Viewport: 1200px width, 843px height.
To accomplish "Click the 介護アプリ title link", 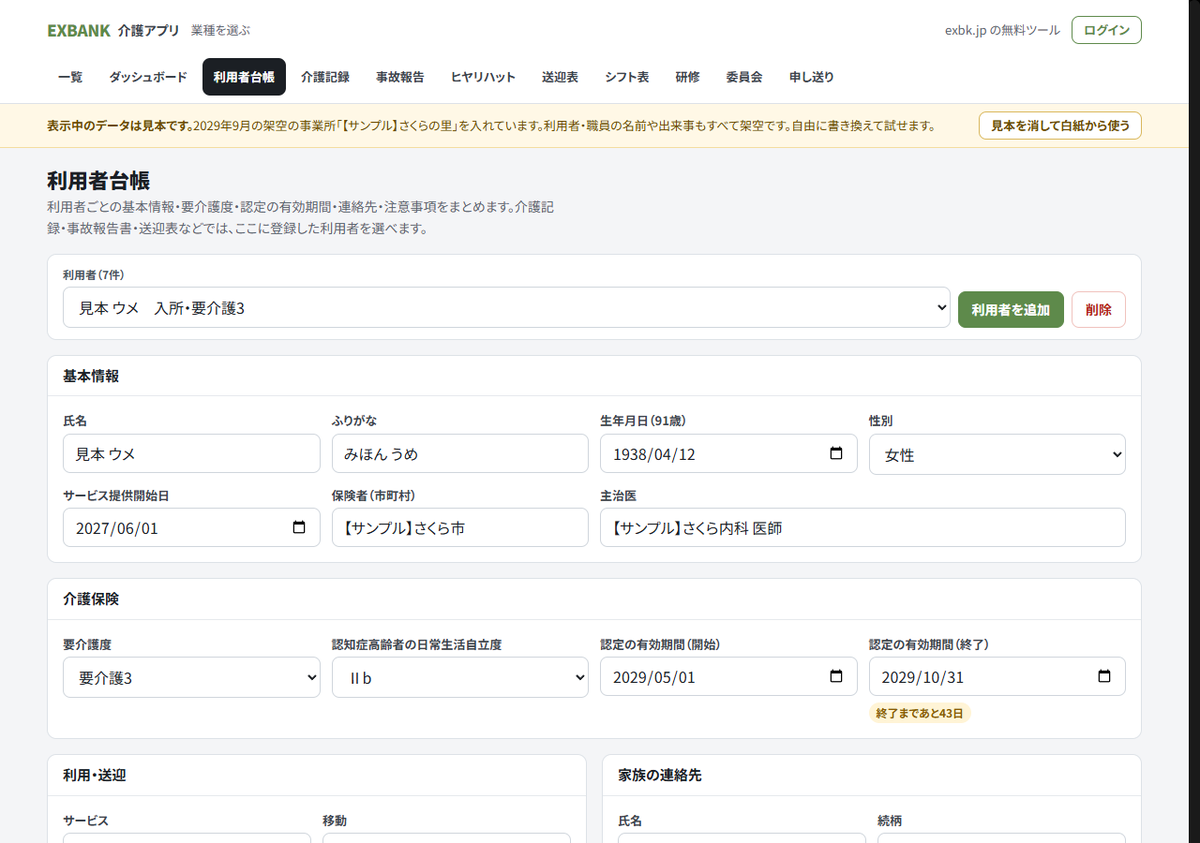I will pyautogui.click(x=148, y=30).
